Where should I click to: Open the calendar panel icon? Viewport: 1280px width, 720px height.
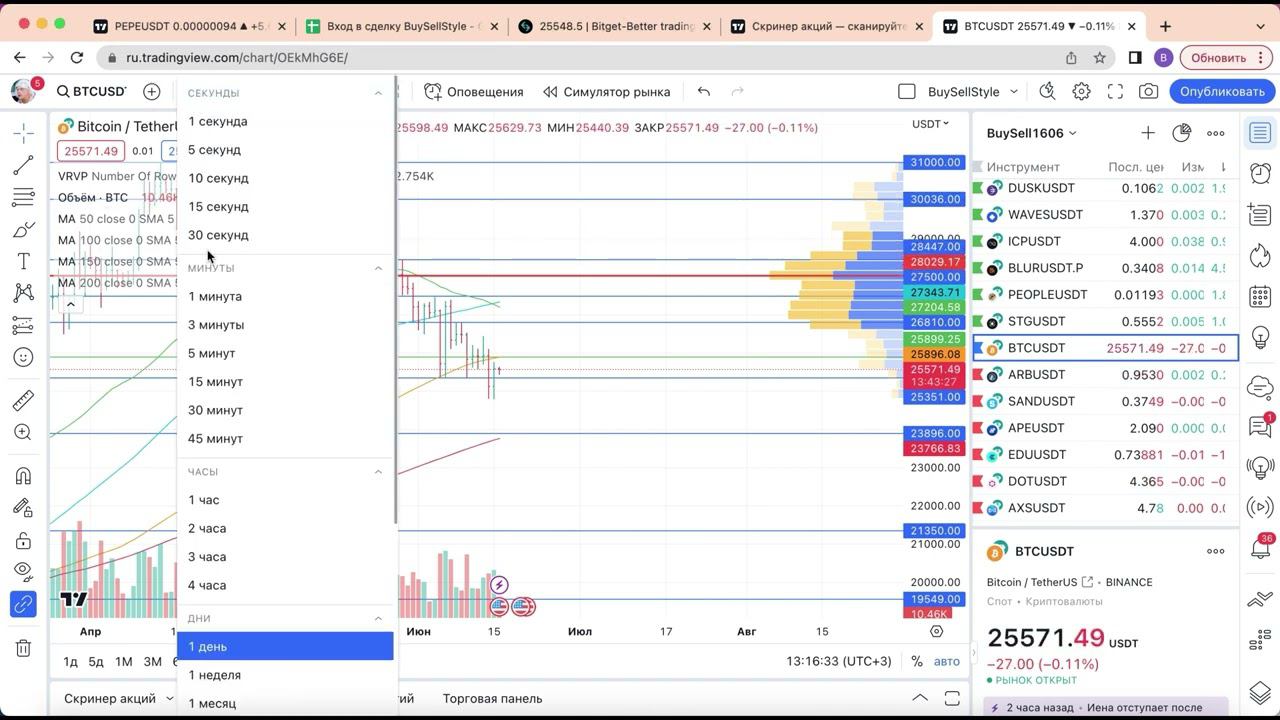(1260, 296)
